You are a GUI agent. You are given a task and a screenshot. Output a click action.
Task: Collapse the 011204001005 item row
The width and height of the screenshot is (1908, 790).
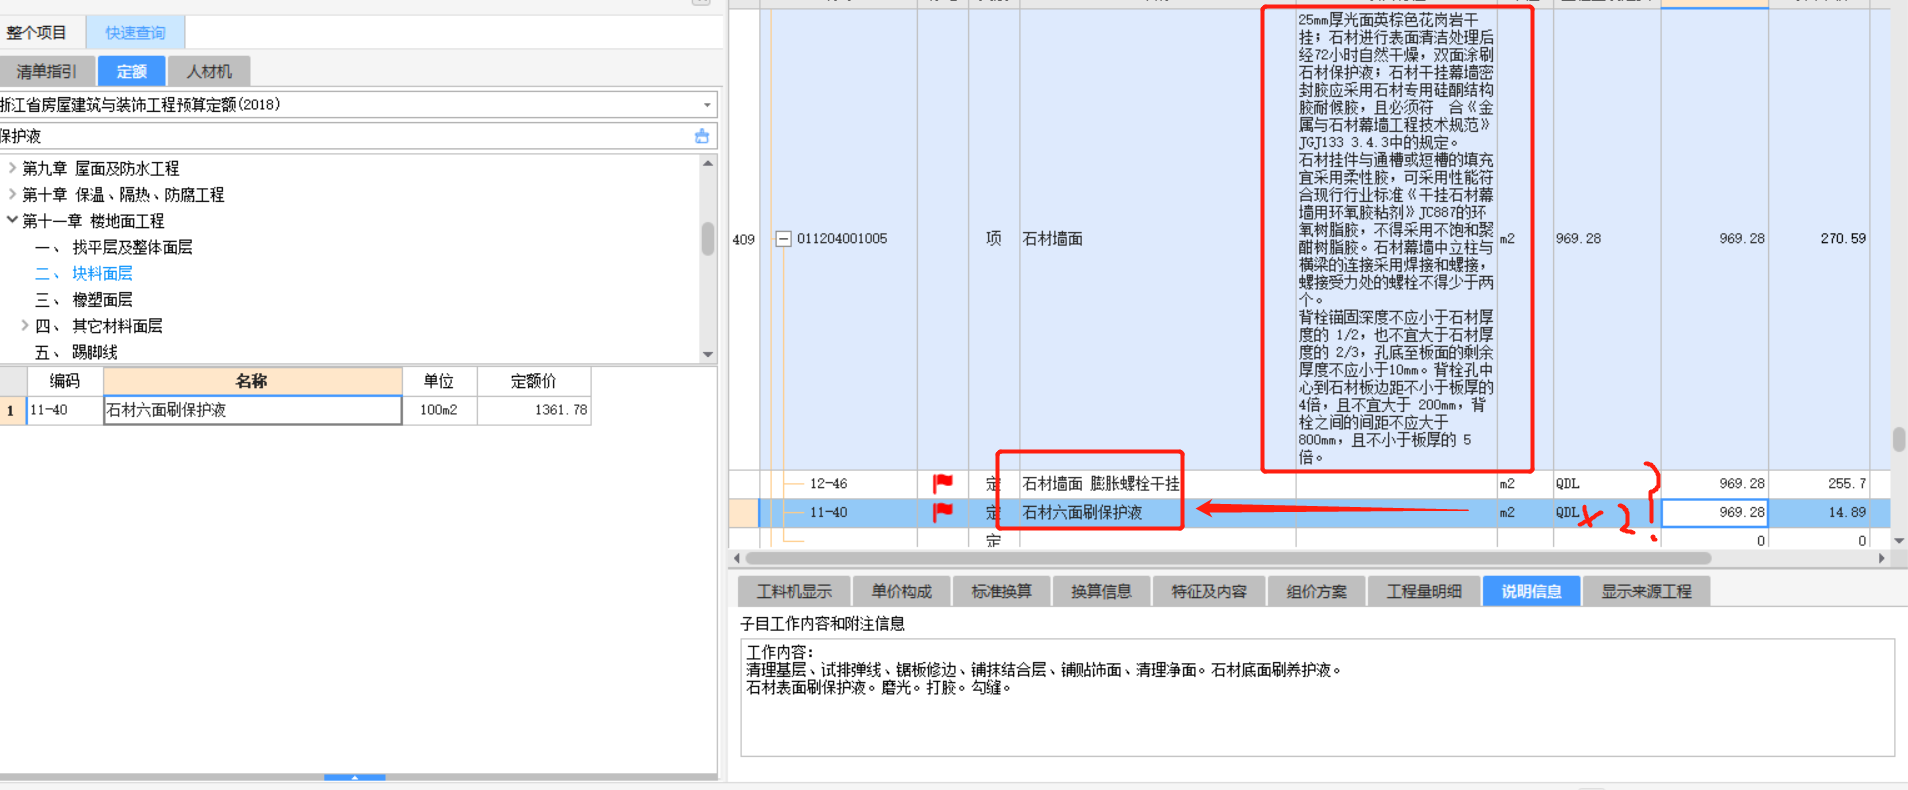[x=784, y=239]
